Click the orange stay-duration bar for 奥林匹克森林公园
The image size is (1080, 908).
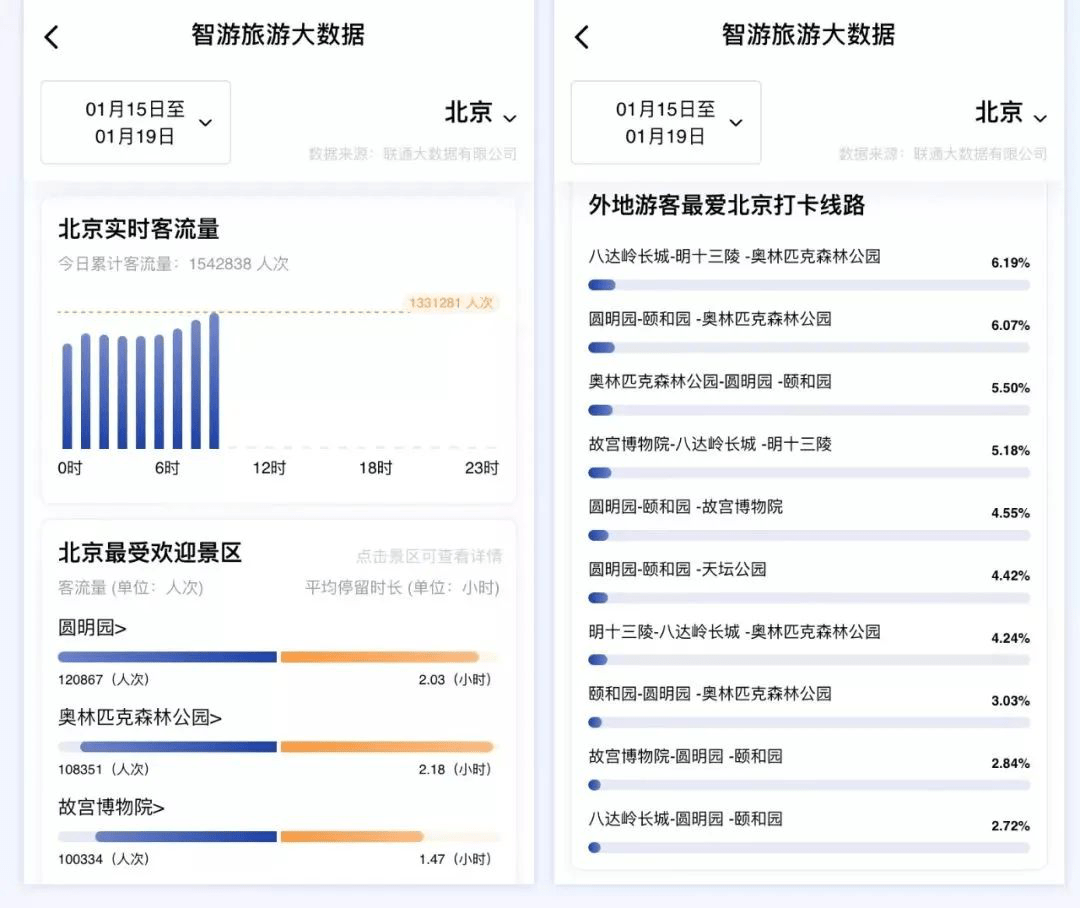(x=387, y=747)
